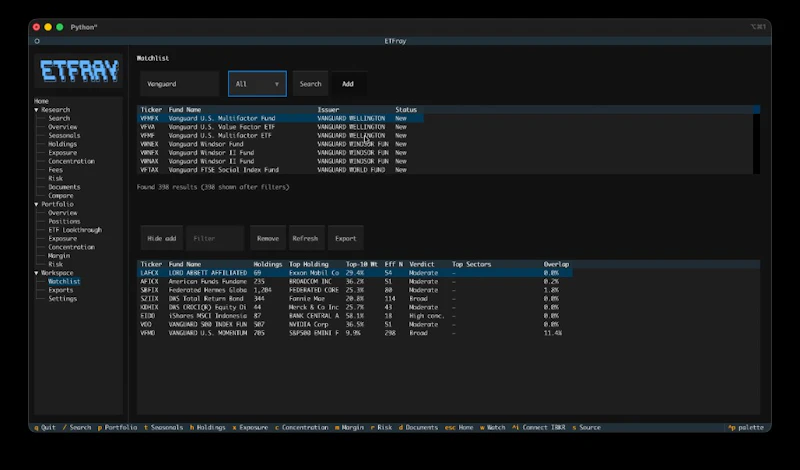The width and height of the screenshot is (800, 470).
Task: Focus the search field containing Vanguard
Action: click(x=180, y=84)
